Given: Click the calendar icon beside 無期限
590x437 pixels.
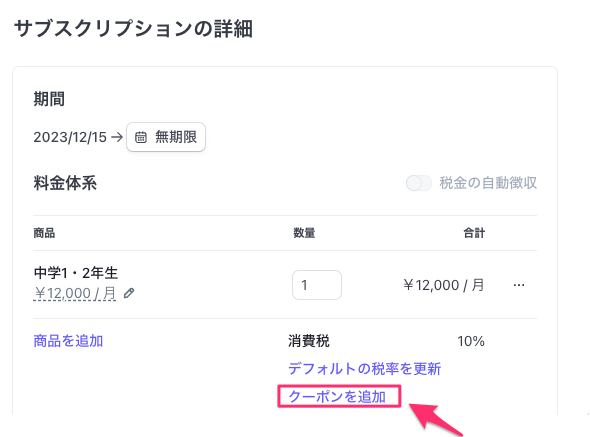Looking at the screenshot, I should pos(141,137).
